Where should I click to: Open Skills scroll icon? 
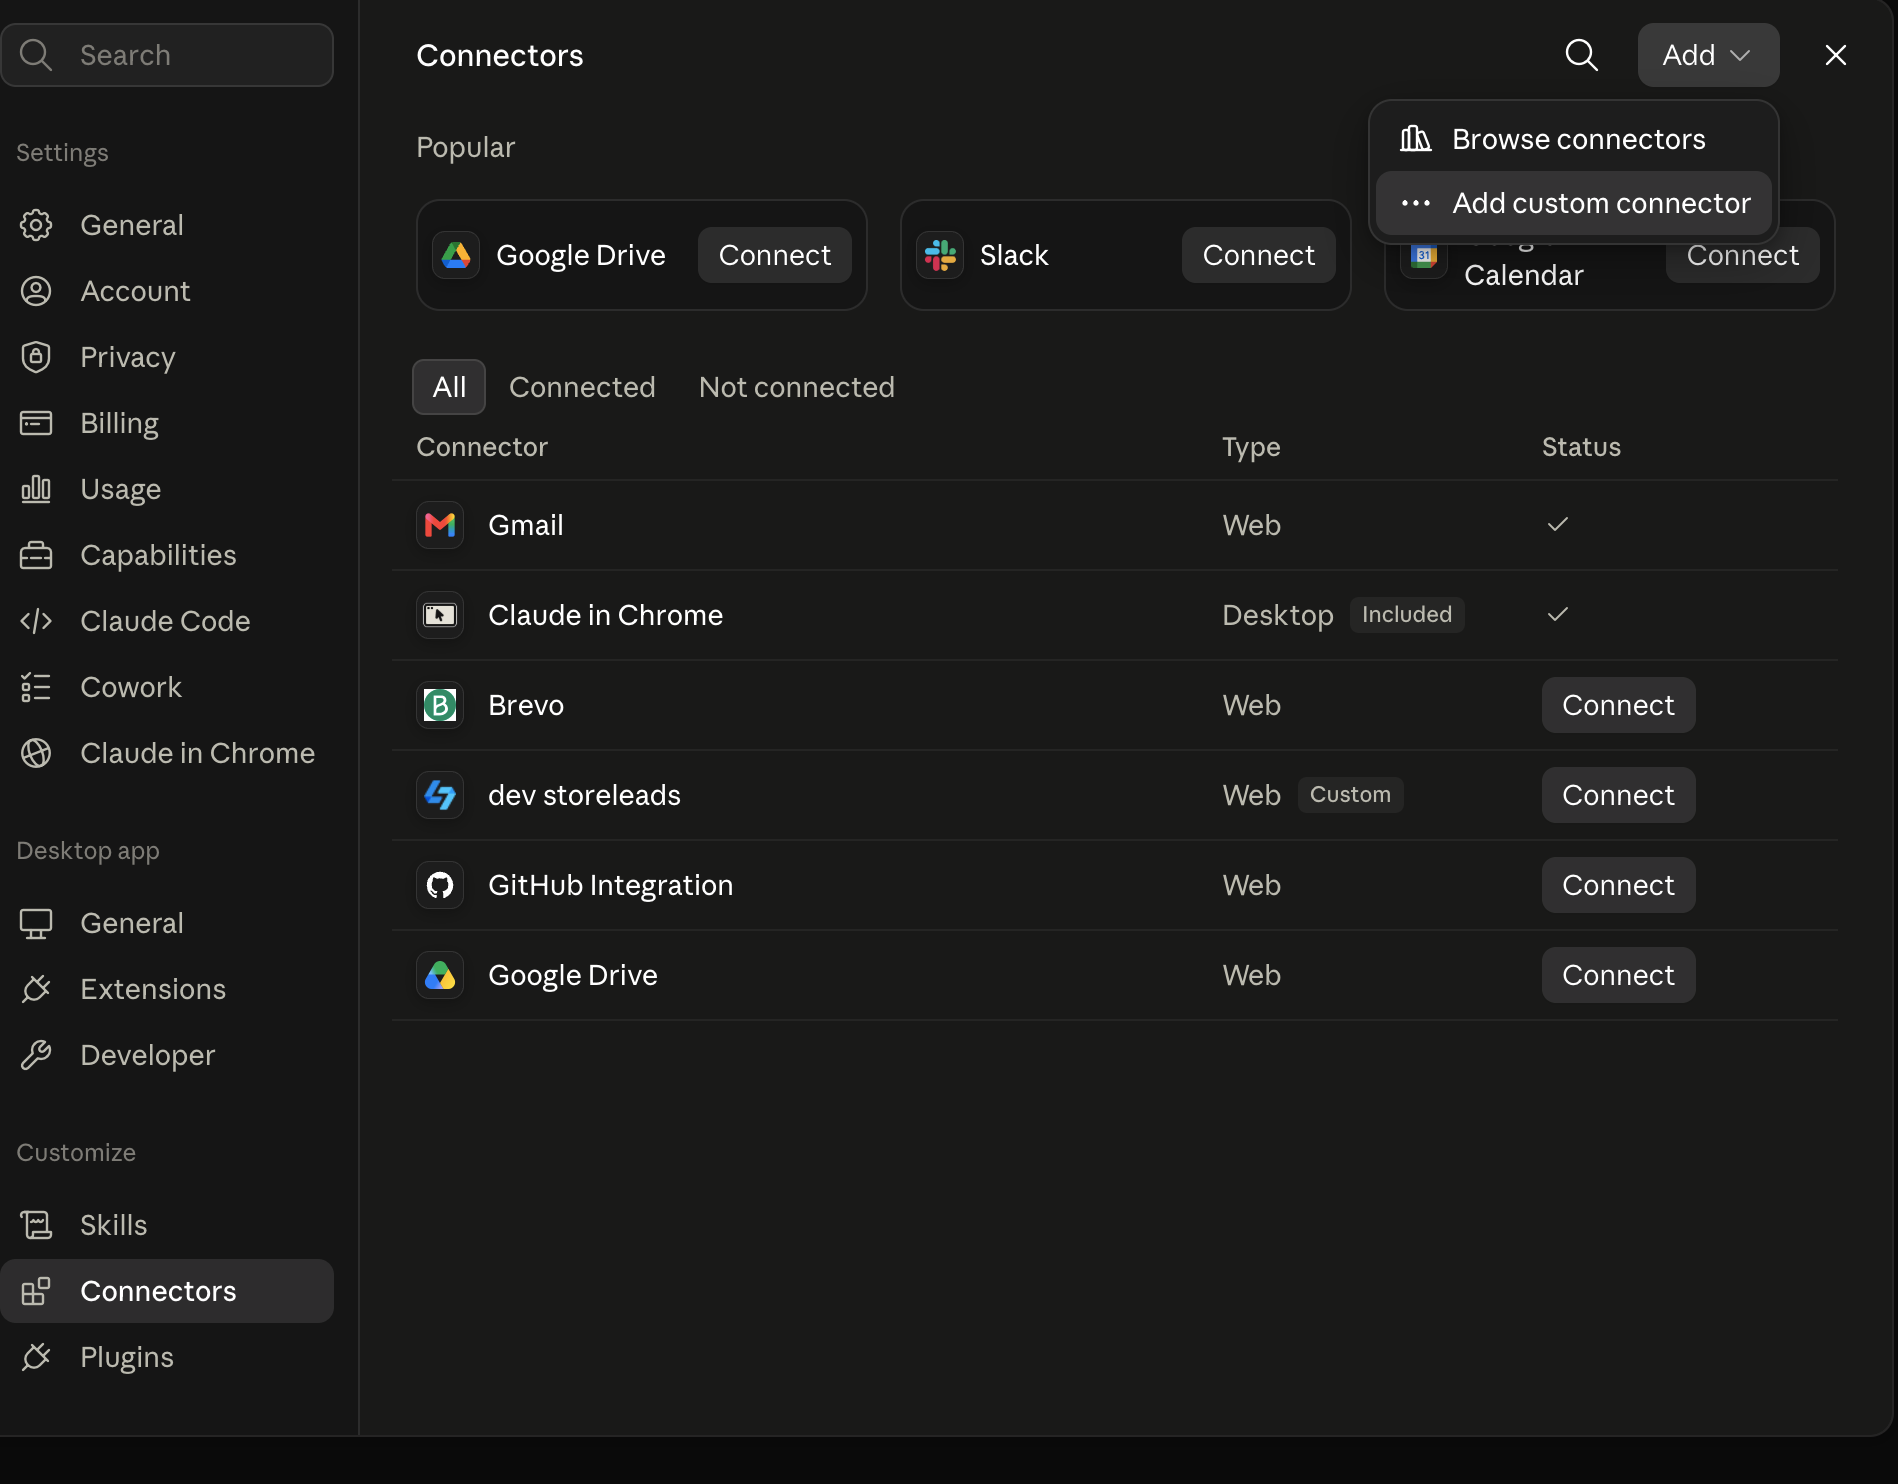tap(36, 1225)
